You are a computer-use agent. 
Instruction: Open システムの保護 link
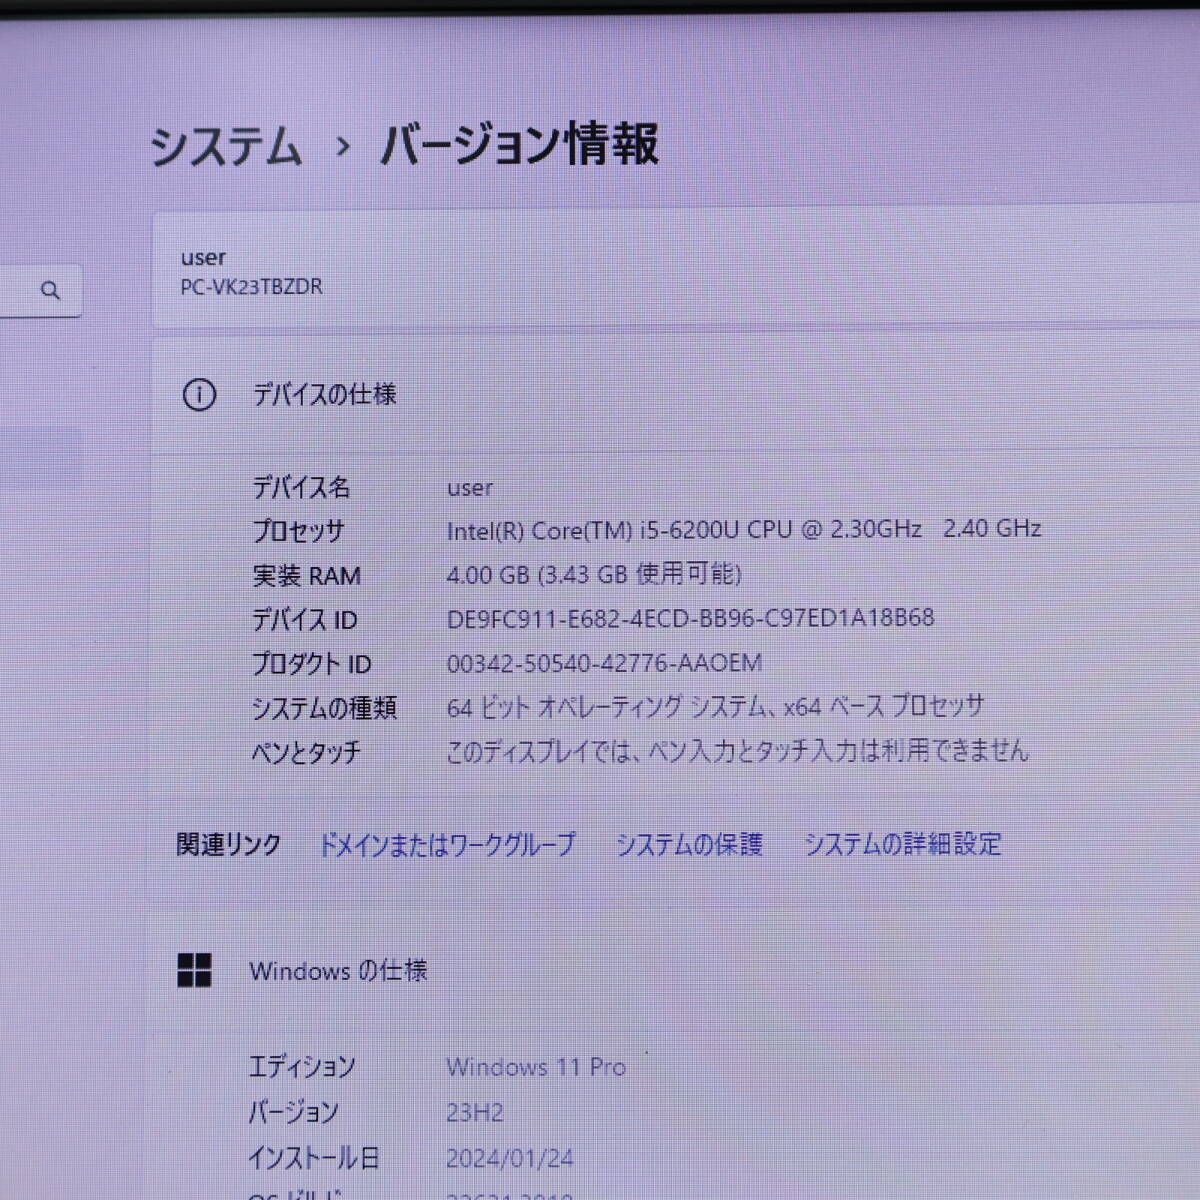point(689,845)
